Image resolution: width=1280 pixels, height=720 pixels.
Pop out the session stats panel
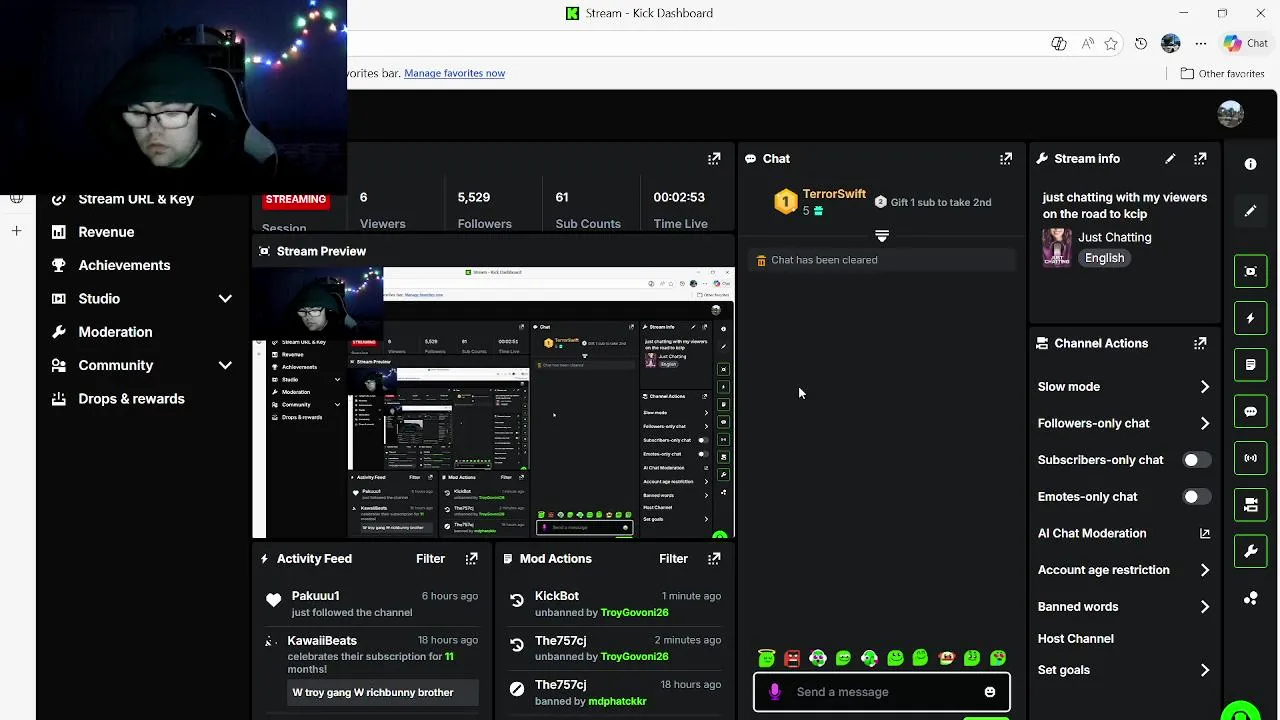coord(714,159)
